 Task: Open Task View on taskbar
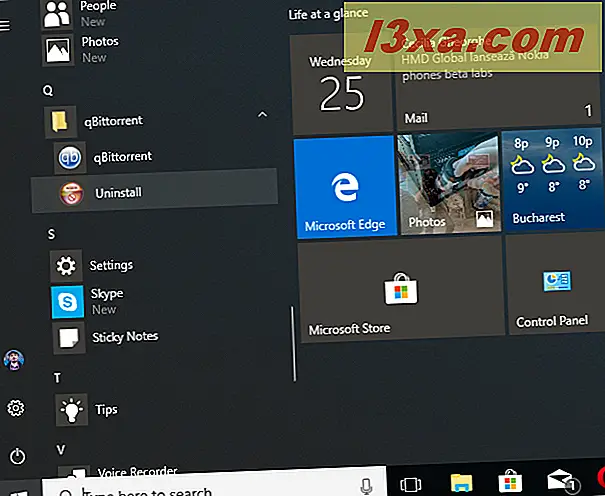(411, 485)
